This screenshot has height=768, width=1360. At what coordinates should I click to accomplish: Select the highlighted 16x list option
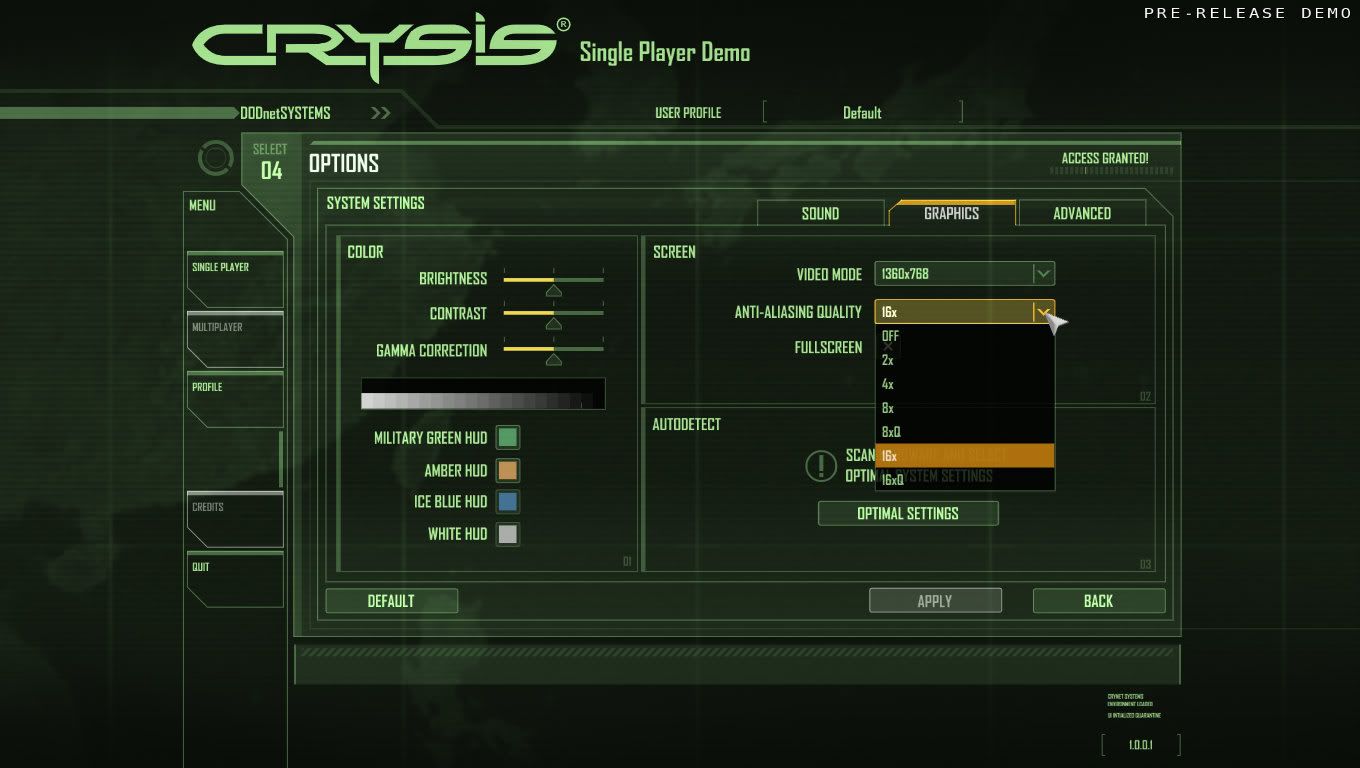coord(964,455)
